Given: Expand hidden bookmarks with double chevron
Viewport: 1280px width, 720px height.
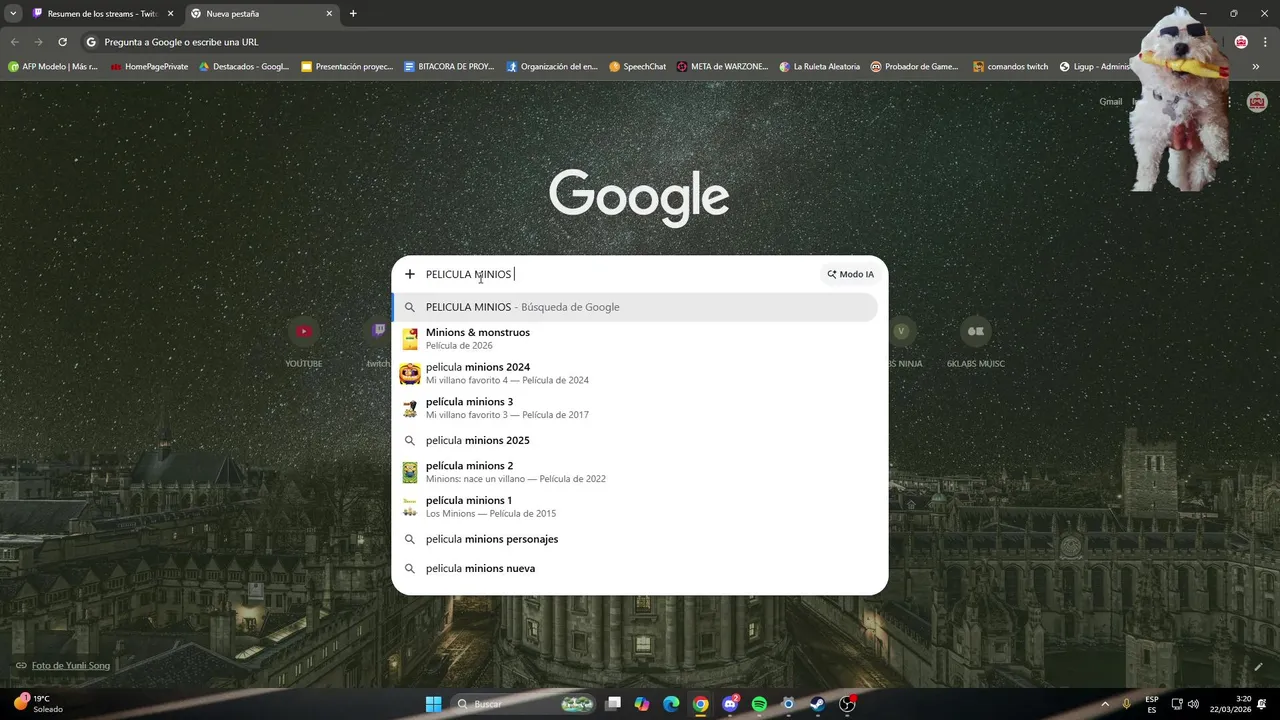Looking at the screenshot, I should 1255,67.
